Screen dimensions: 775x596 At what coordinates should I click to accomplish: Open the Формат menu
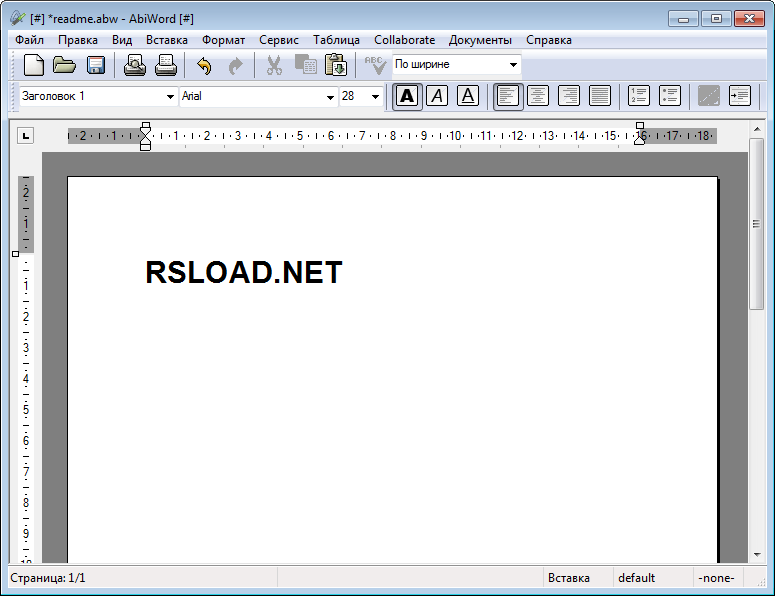pos(223,40)
